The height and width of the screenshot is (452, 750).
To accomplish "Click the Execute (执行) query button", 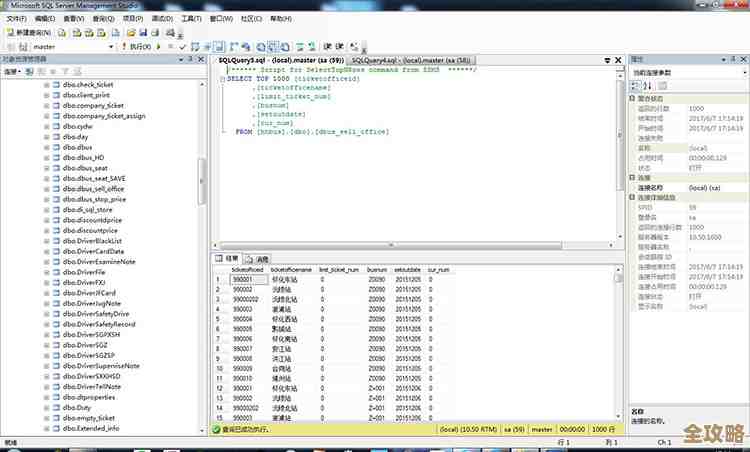I will (139, 46).
